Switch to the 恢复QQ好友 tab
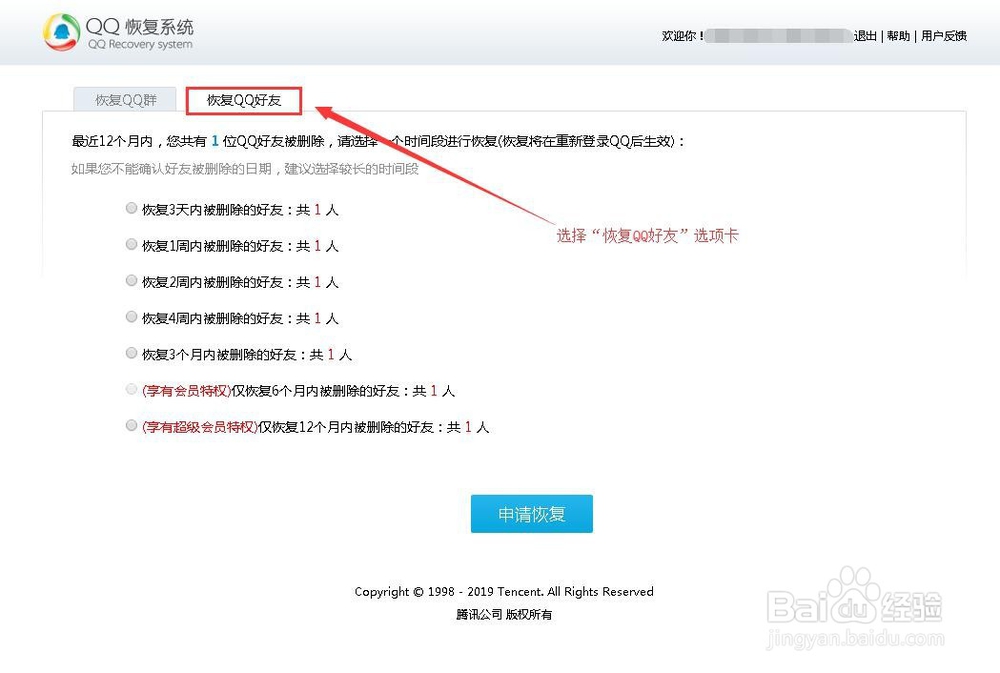Viewport: 1000px width, 673px height. [243, 99]
